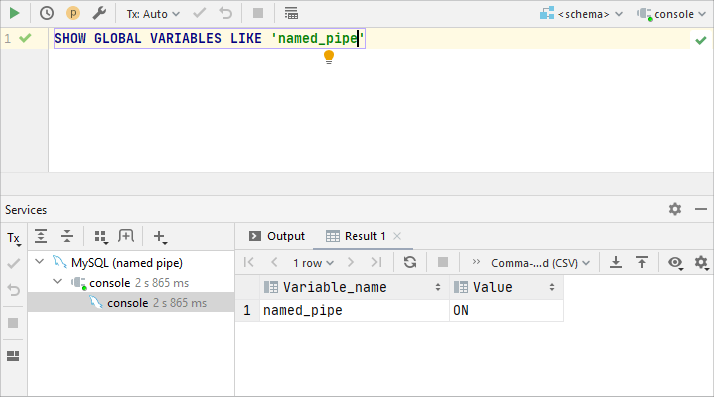714x397 pixels.
Task: Click the Stop square in editor toolbar
Action: (x=258, y=13)
